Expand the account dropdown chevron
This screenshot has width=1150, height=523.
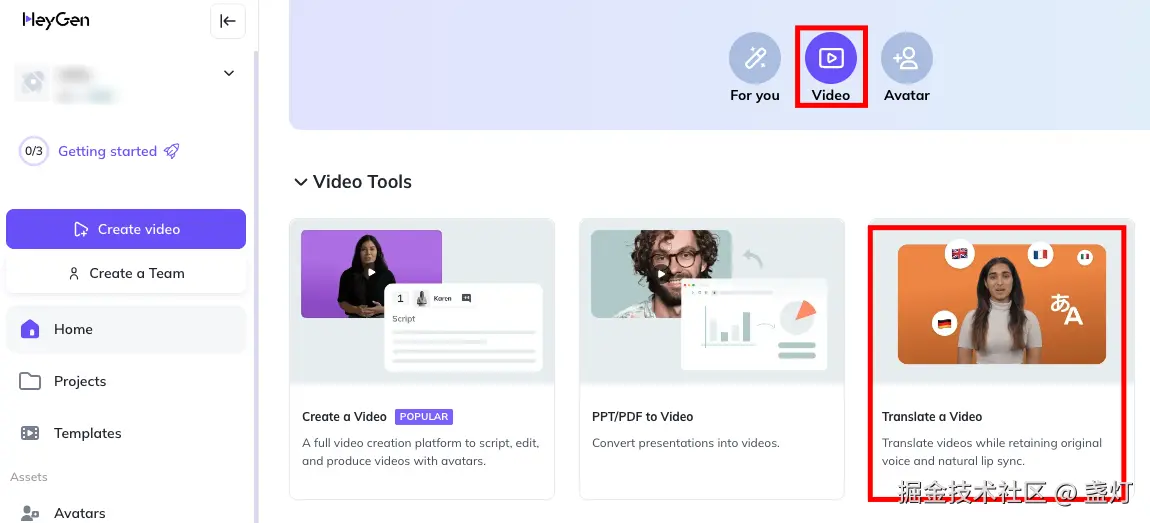coord(229,73)
